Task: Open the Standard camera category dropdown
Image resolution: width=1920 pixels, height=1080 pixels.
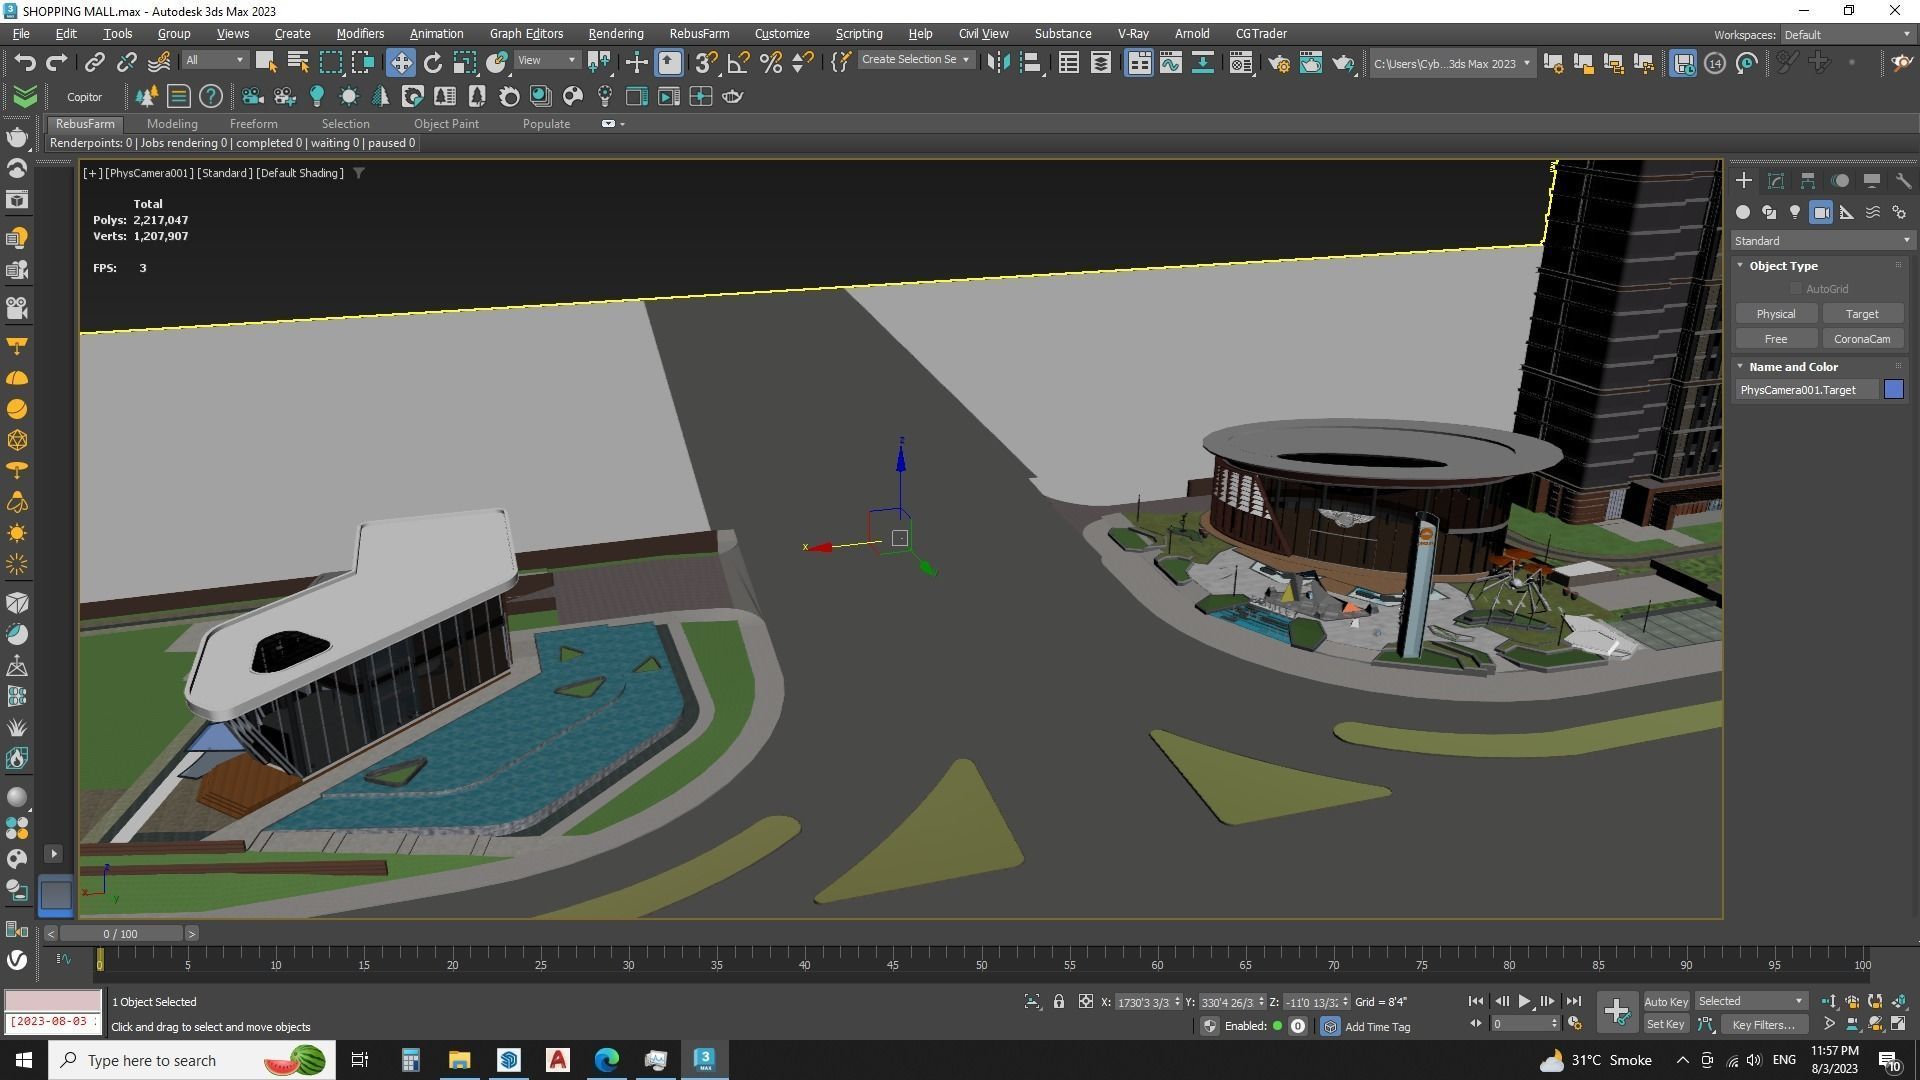Action: click(x=1821, y=241)
